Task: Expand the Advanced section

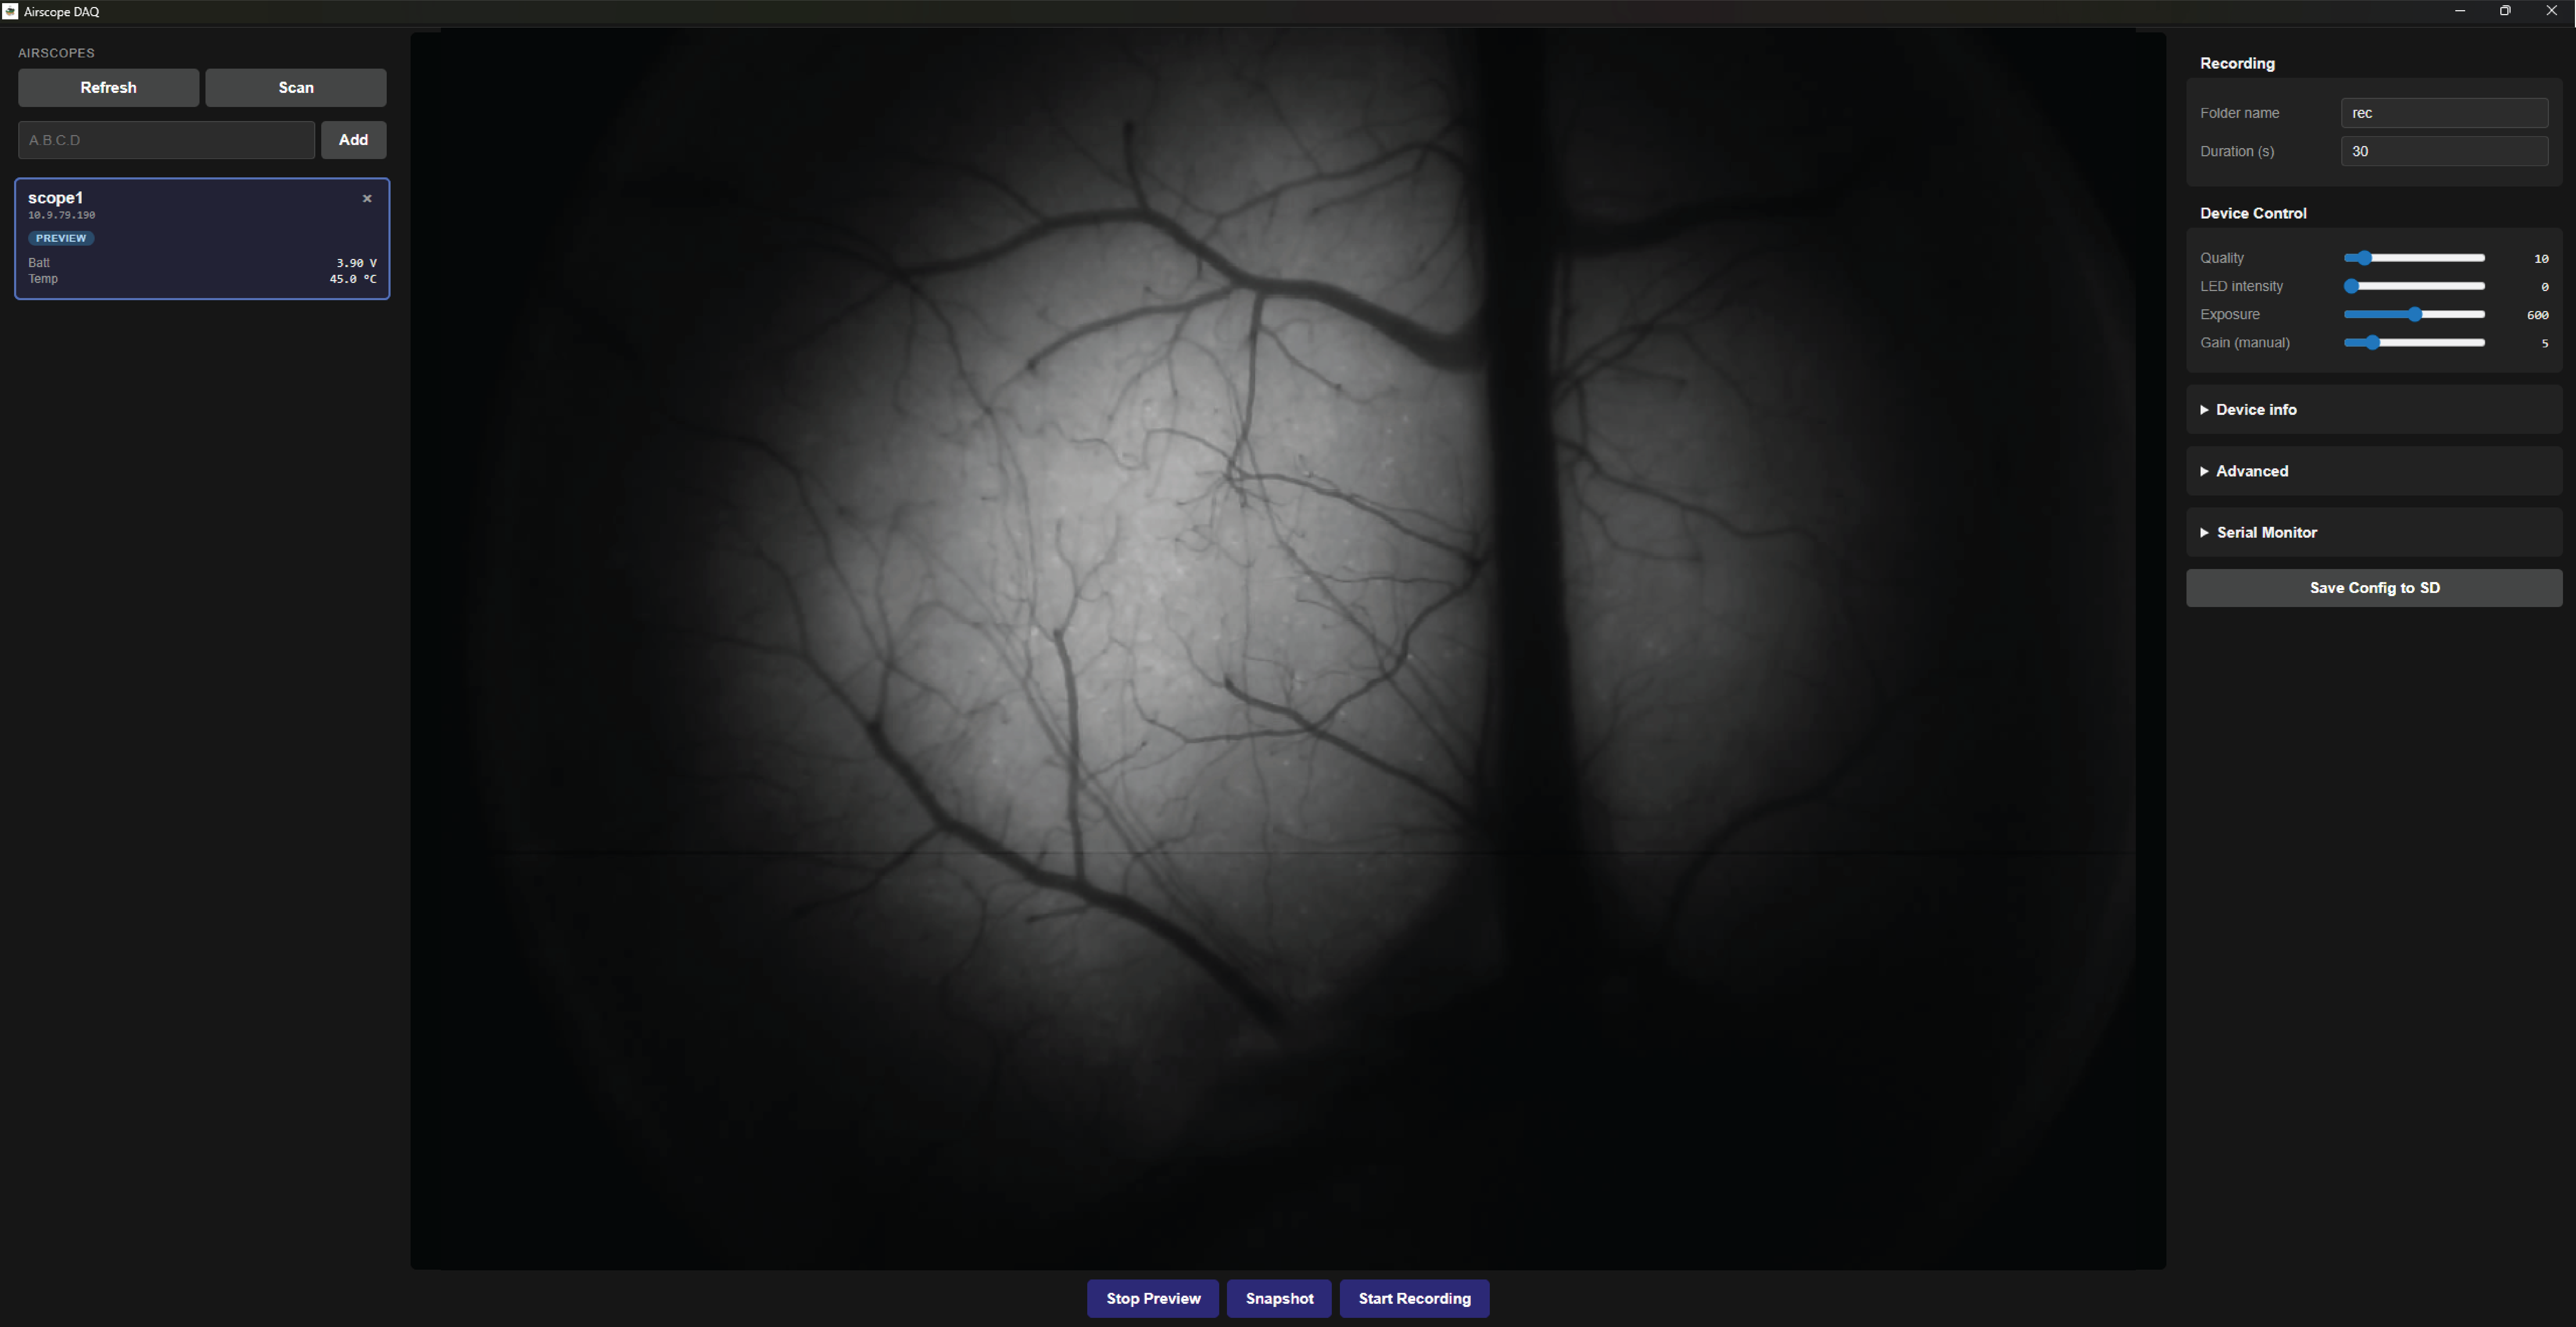Action: [x=2374, y=471]
